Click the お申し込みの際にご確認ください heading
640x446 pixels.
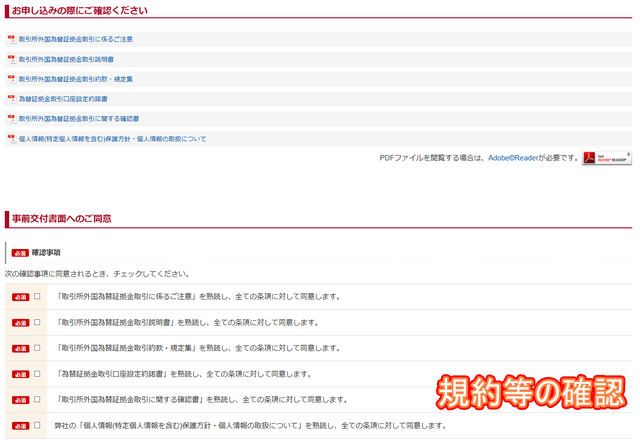[x=80, y=11]
